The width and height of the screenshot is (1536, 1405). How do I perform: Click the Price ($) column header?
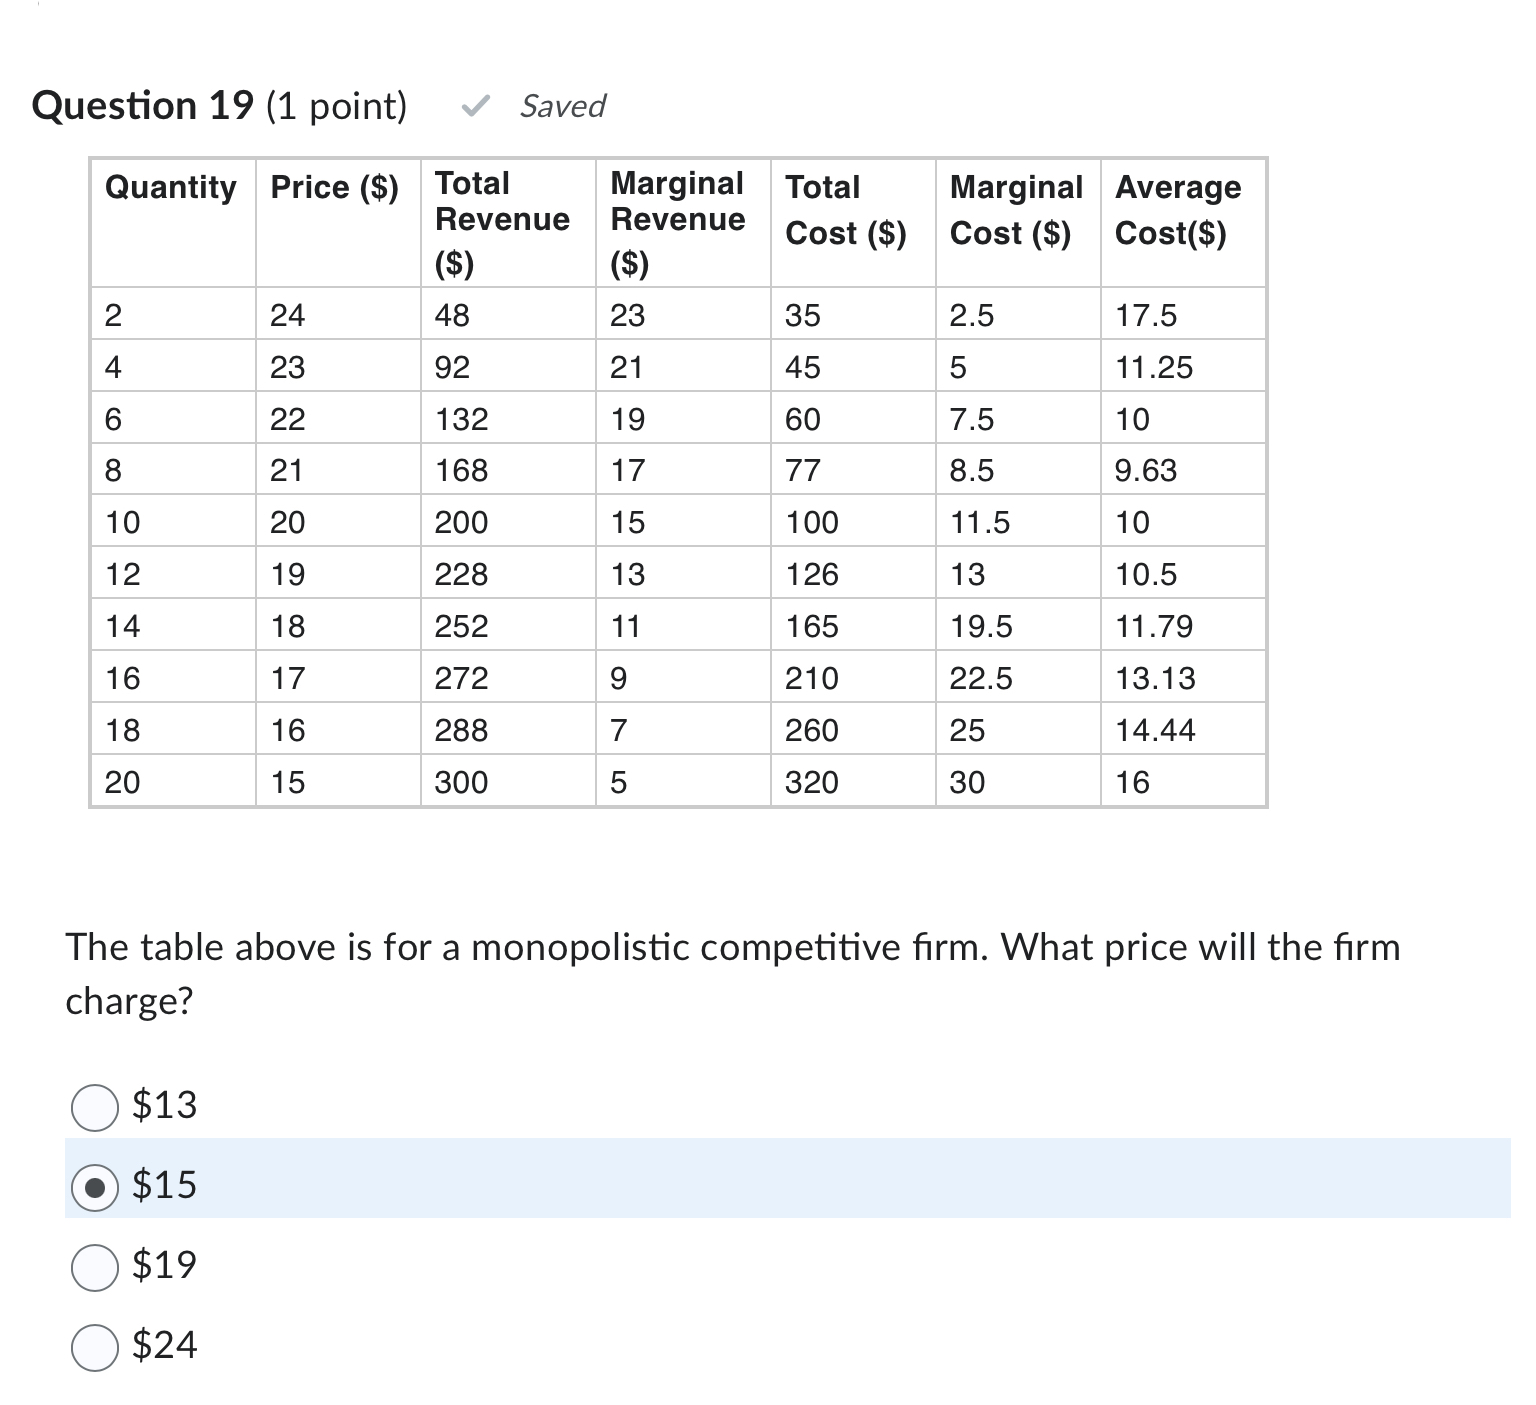pyautogui.click(x=334, y=187)
